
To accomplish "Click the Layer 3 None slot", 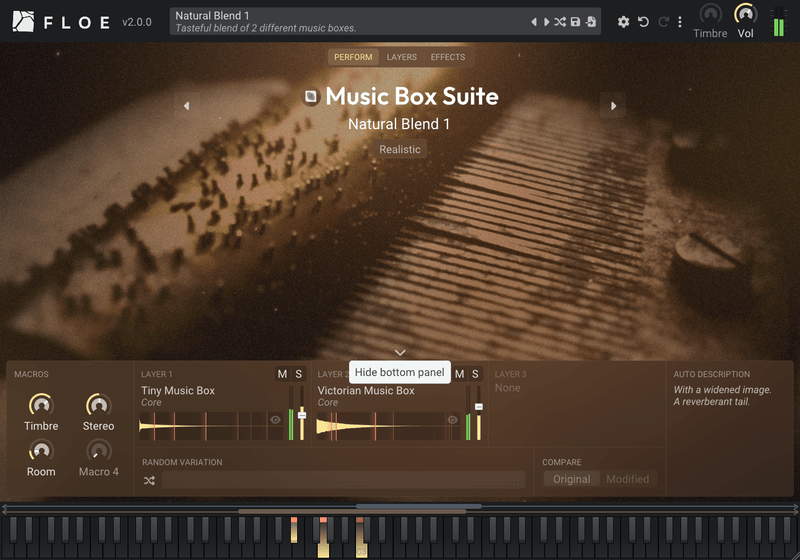I will (508, 388).
